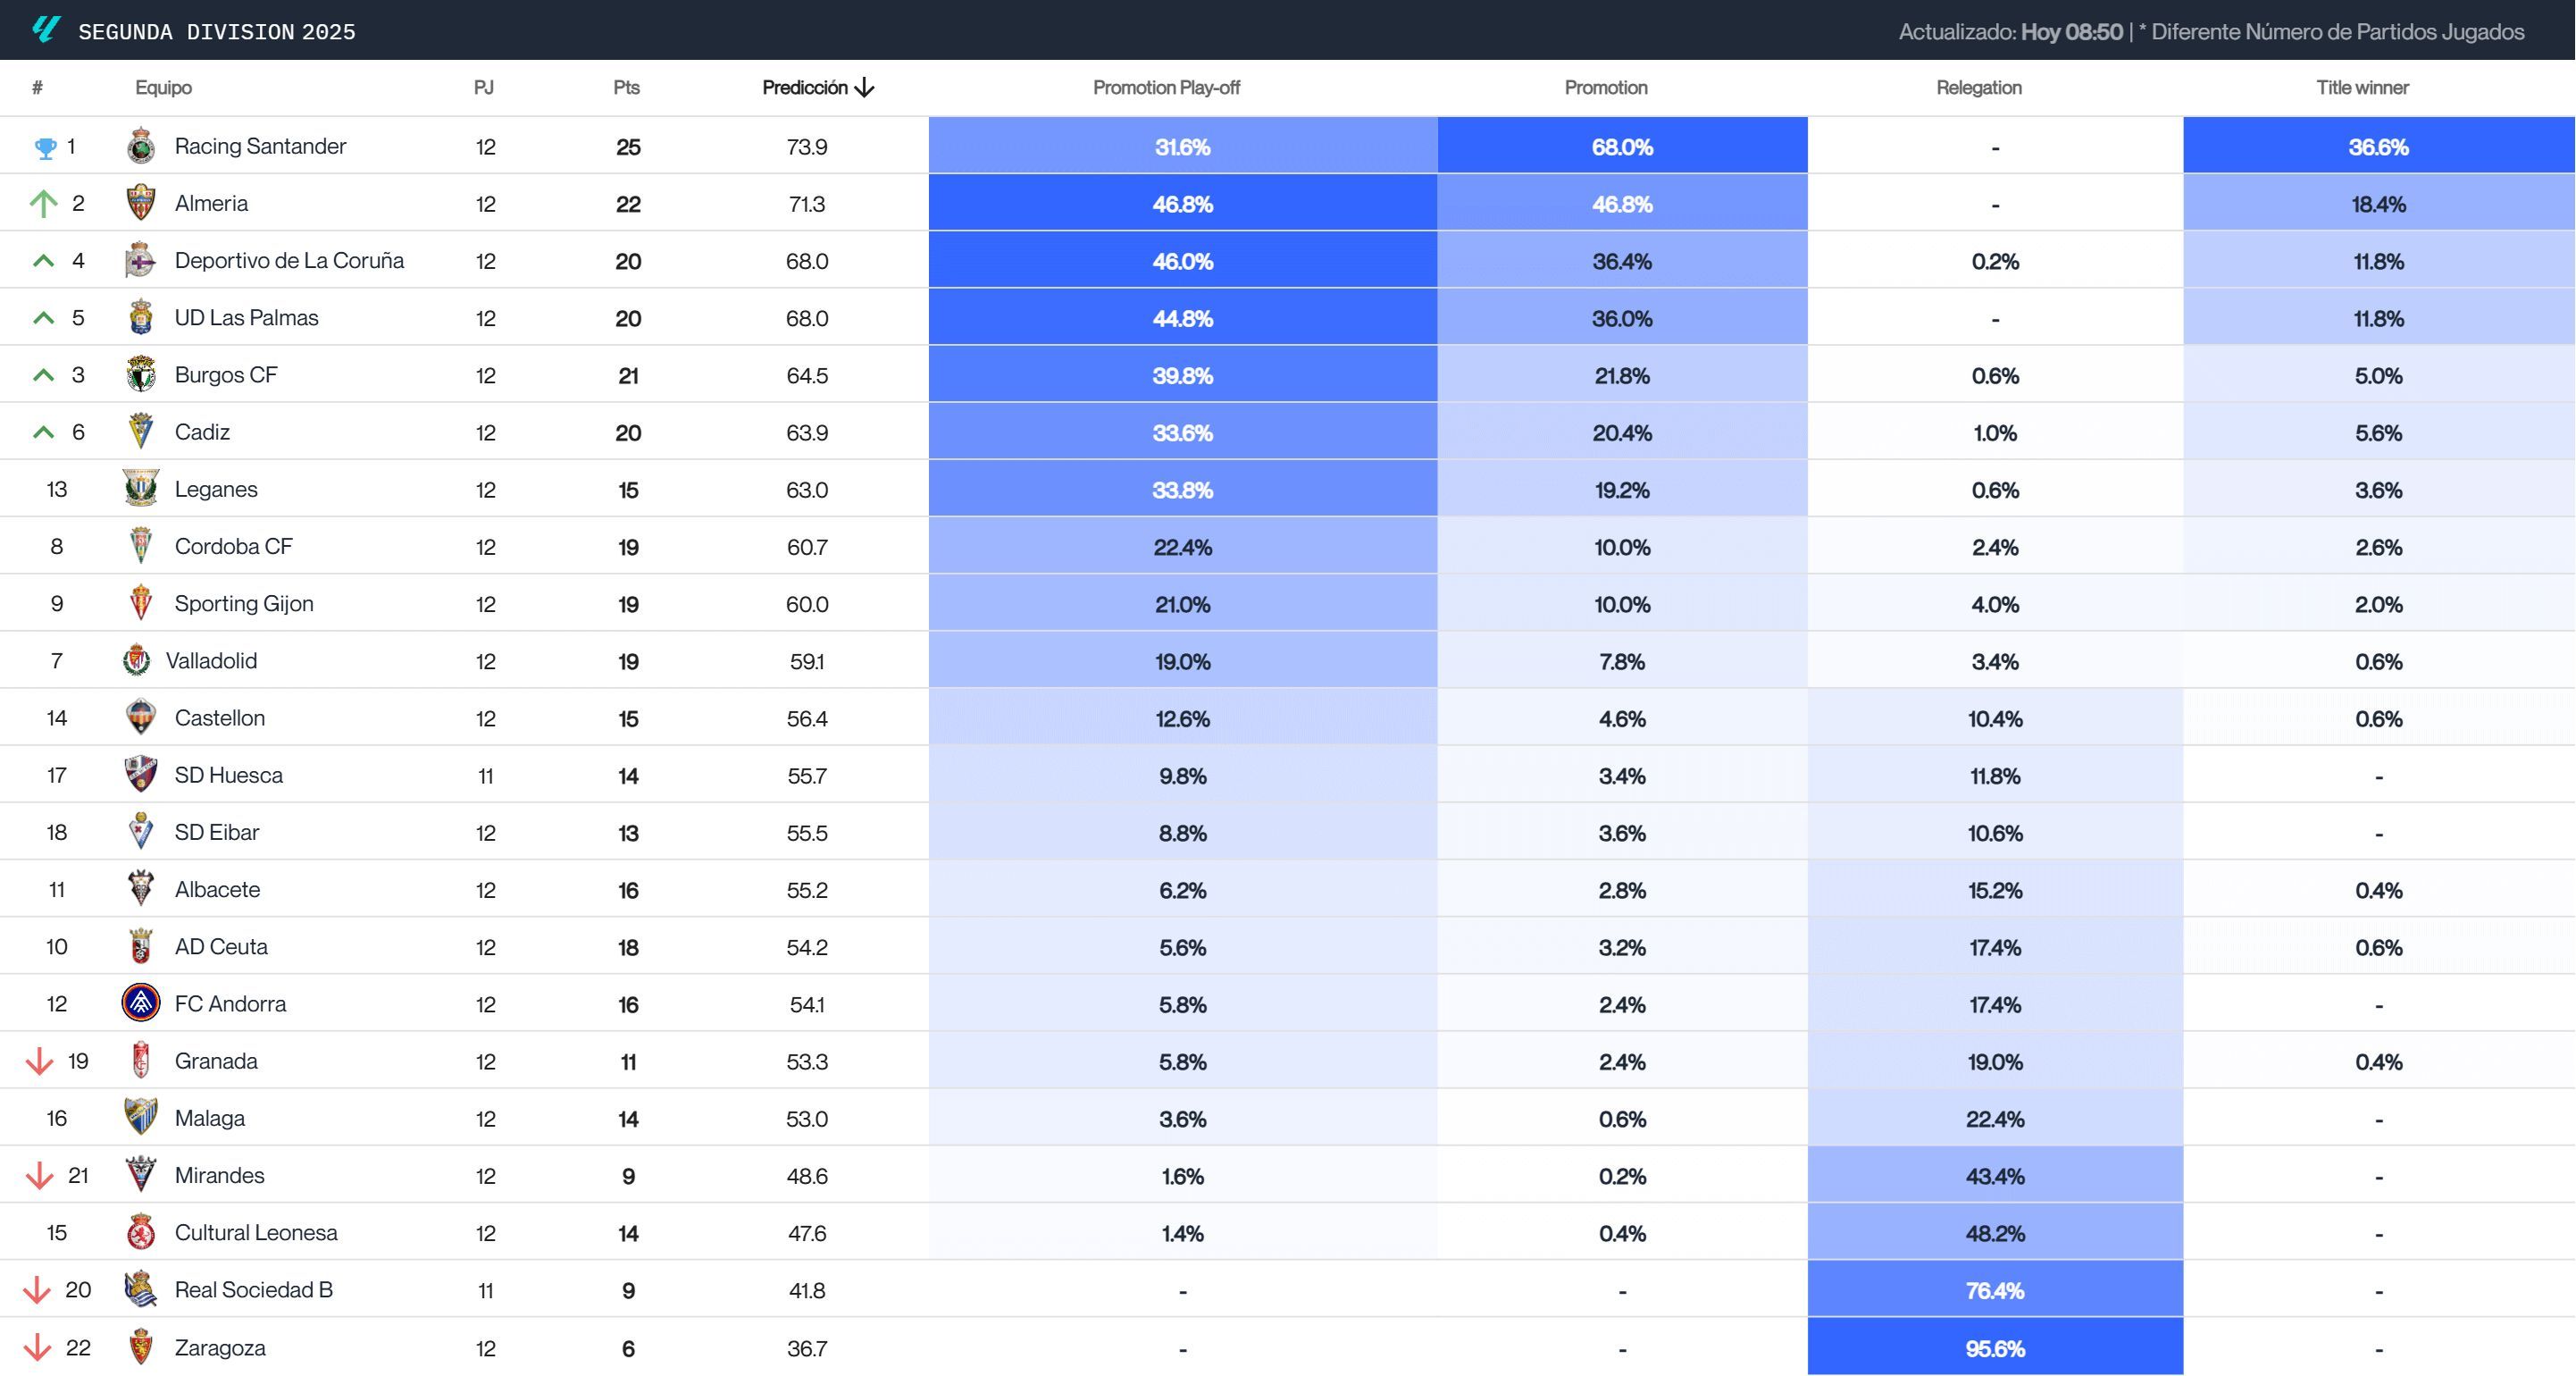Click the Zaragoza team crest
2576x1376 pixels.
(x=141, y=1347)
